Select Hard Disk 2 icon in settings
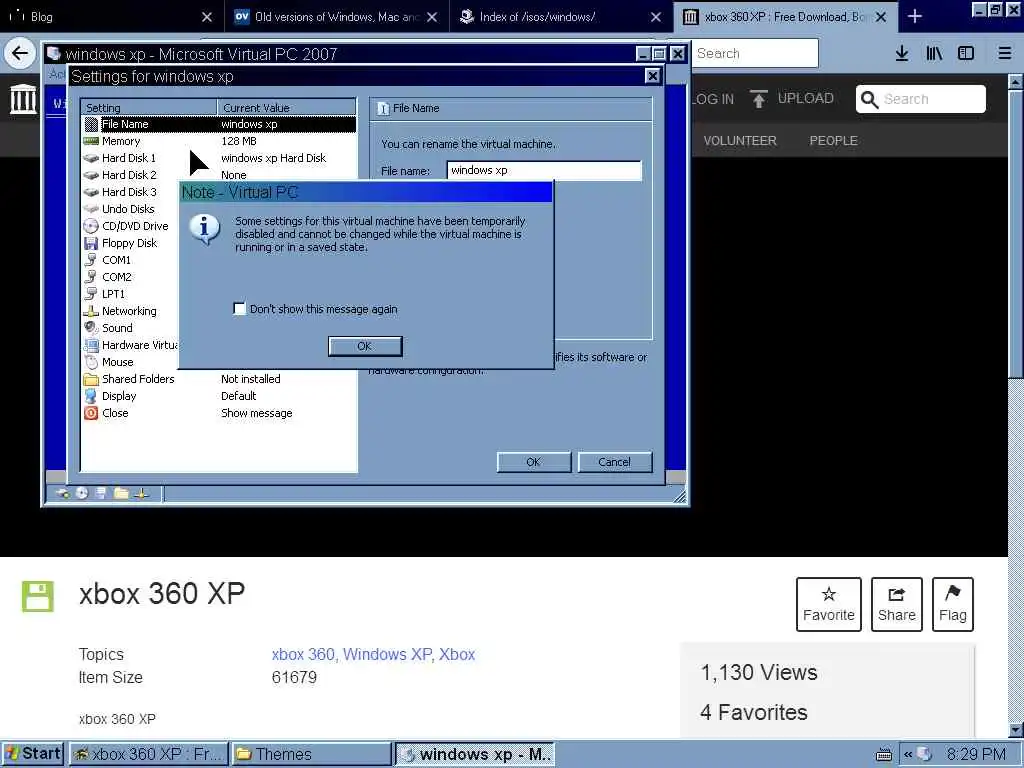 91,175
